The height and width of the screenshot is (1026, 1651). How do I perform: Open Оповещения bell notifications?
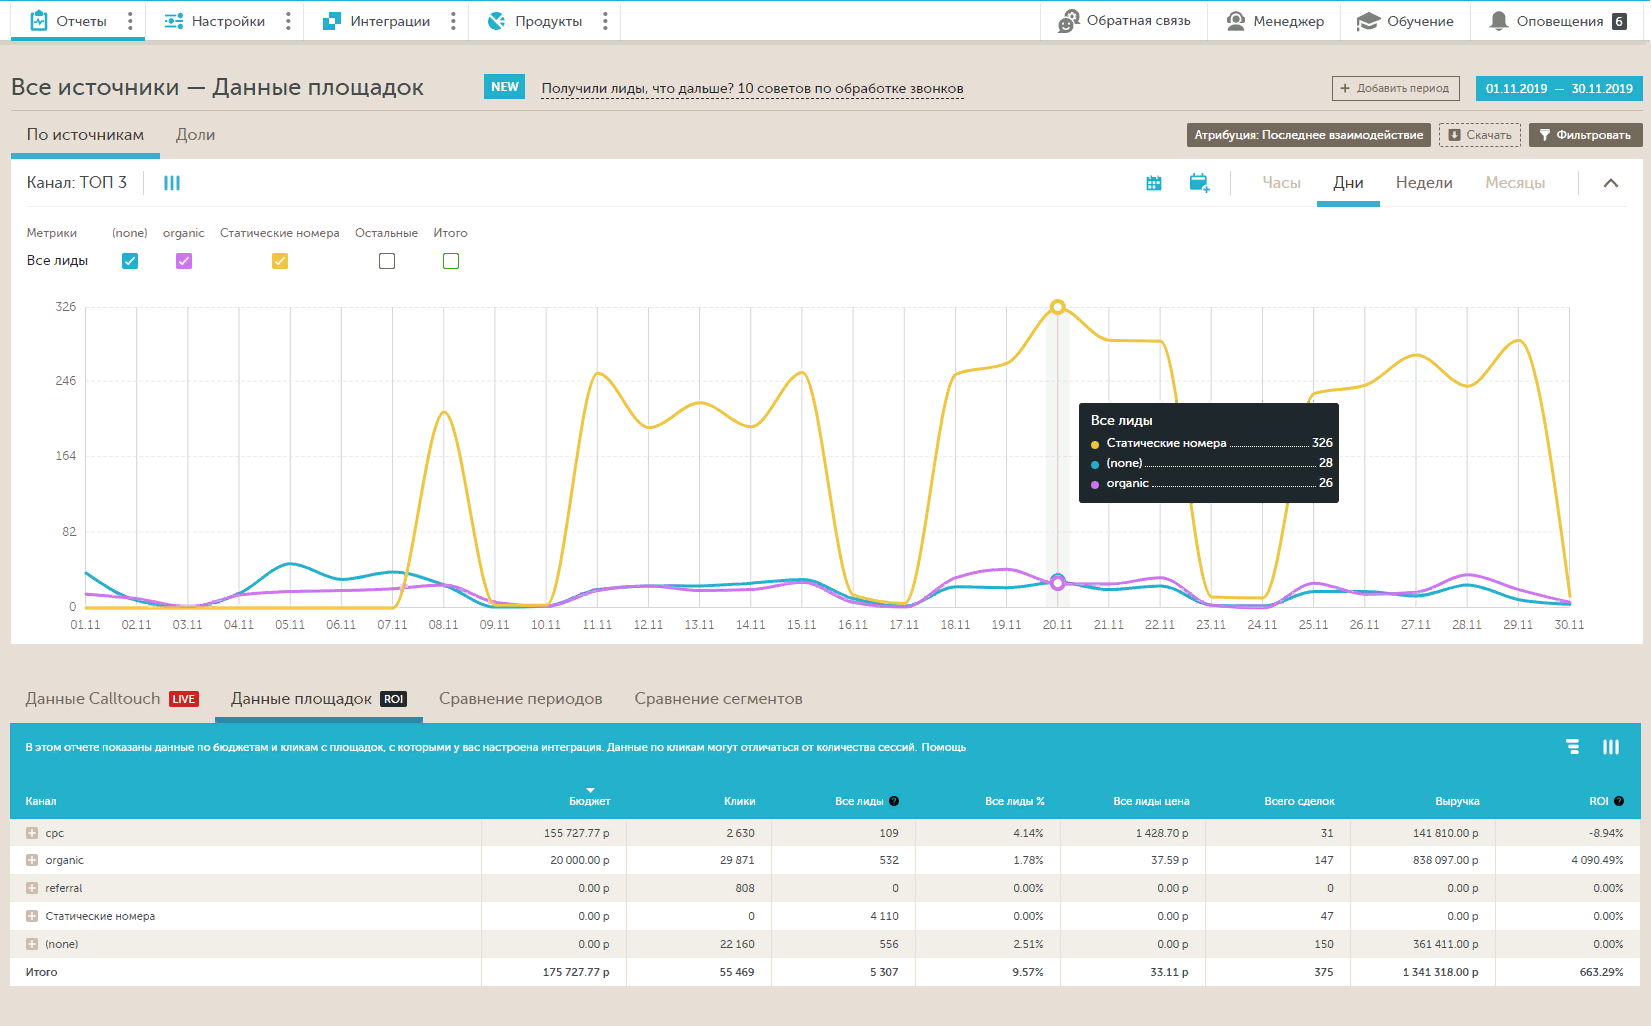pyautogui.click(x=1556, y=21)
